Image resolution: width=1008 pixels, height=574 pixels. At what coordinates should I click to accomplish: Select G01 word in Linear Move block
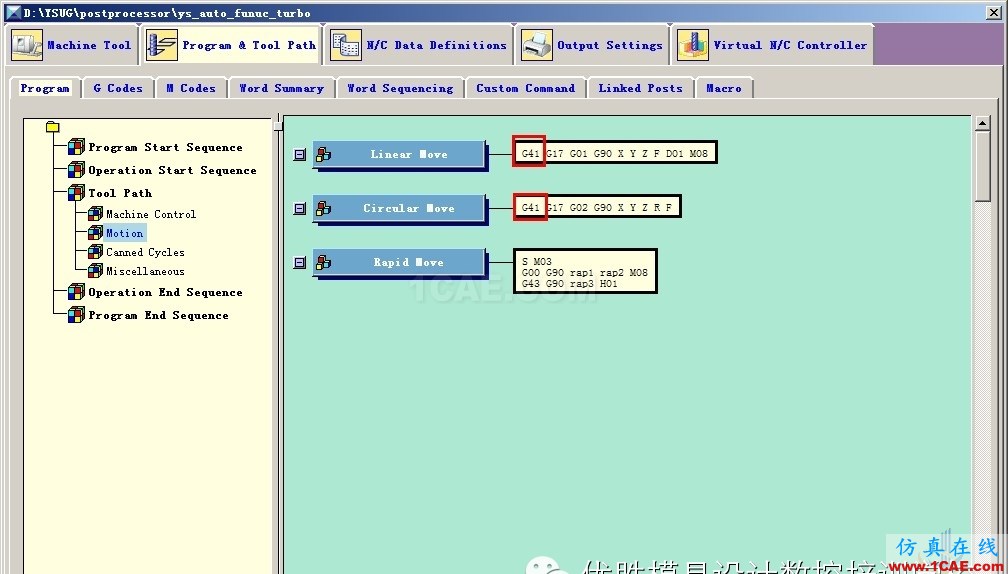(x=579, y=154)
